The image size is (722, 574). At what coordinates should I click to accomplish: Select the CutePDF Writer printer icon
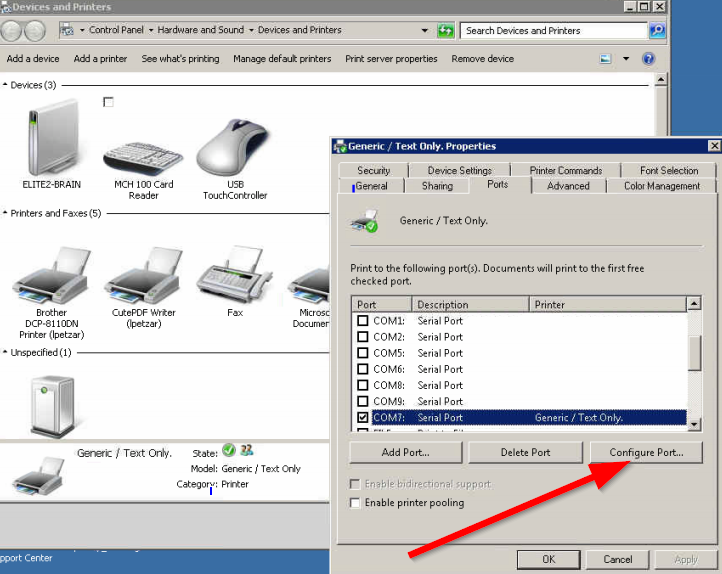[x=144, y=275]
